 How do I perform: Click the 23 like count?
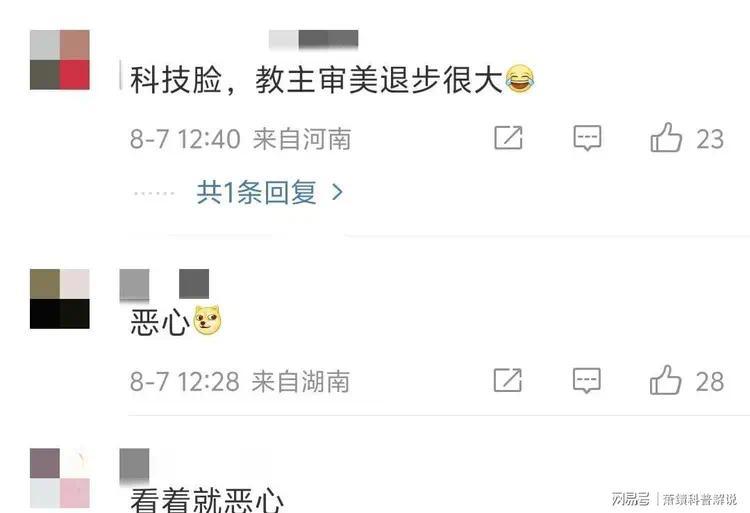click(710, 139)
